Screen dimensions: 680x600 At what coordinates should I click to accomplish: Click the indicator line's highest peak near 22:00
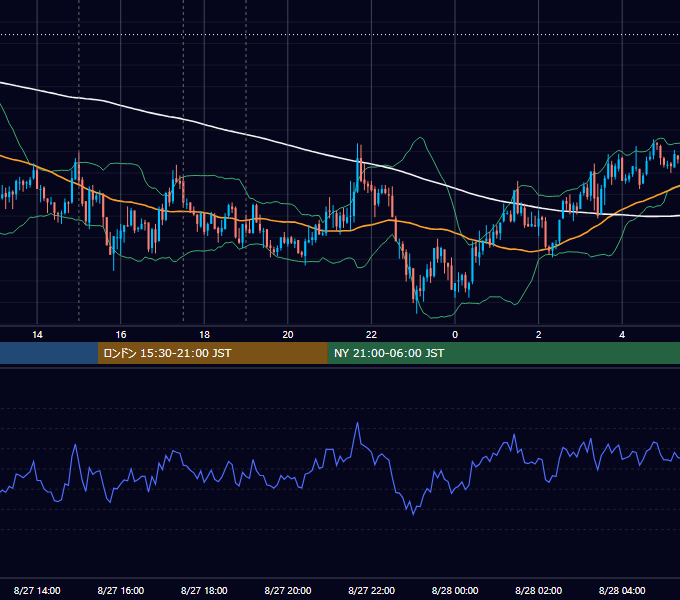tap(358, 423)
